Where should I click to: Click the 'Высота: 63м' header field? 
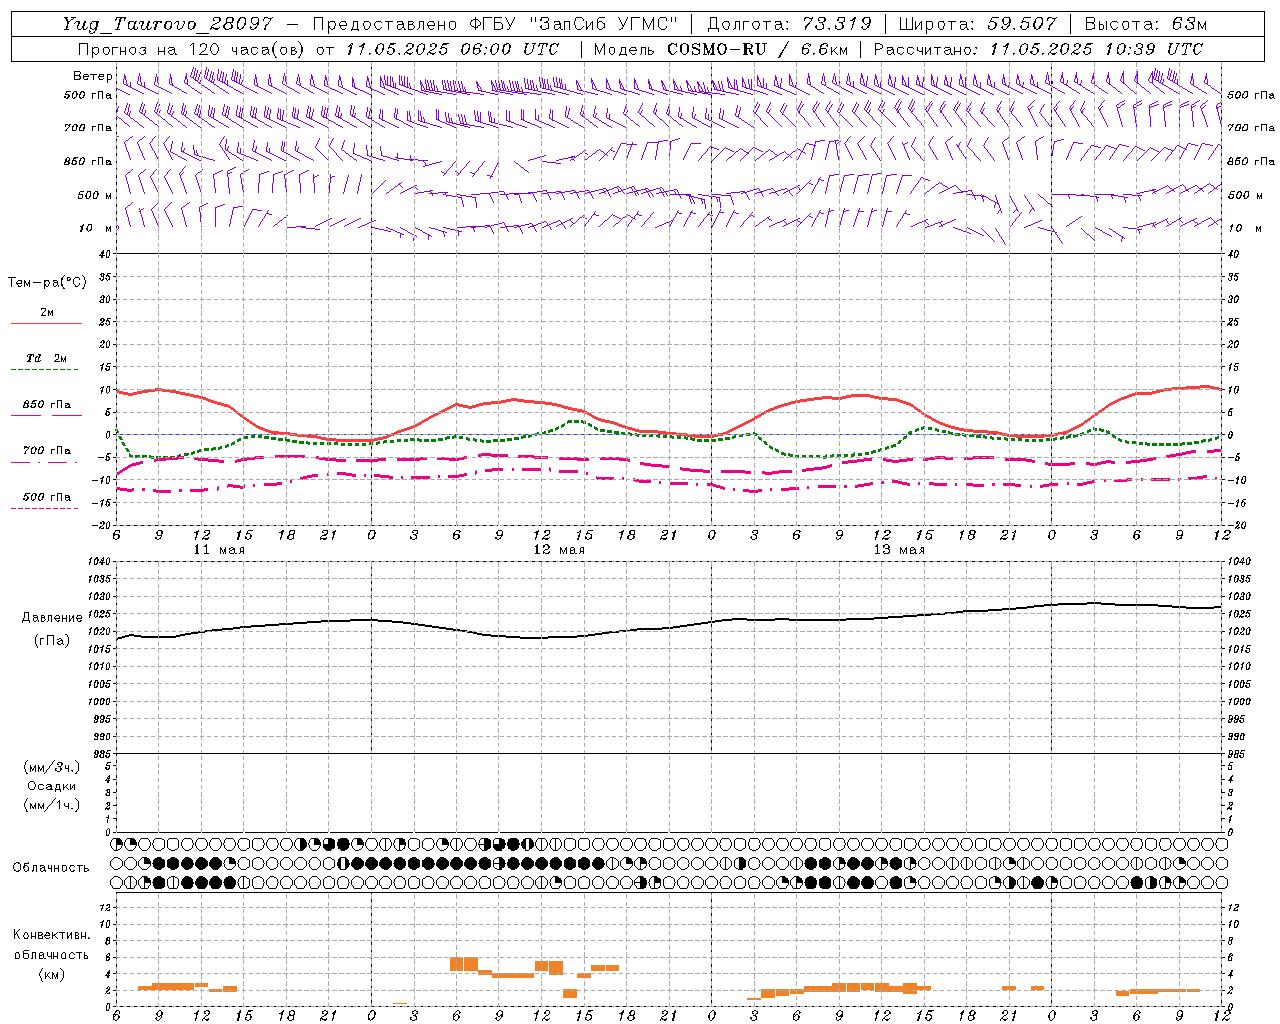click(x=1145, y=24)
